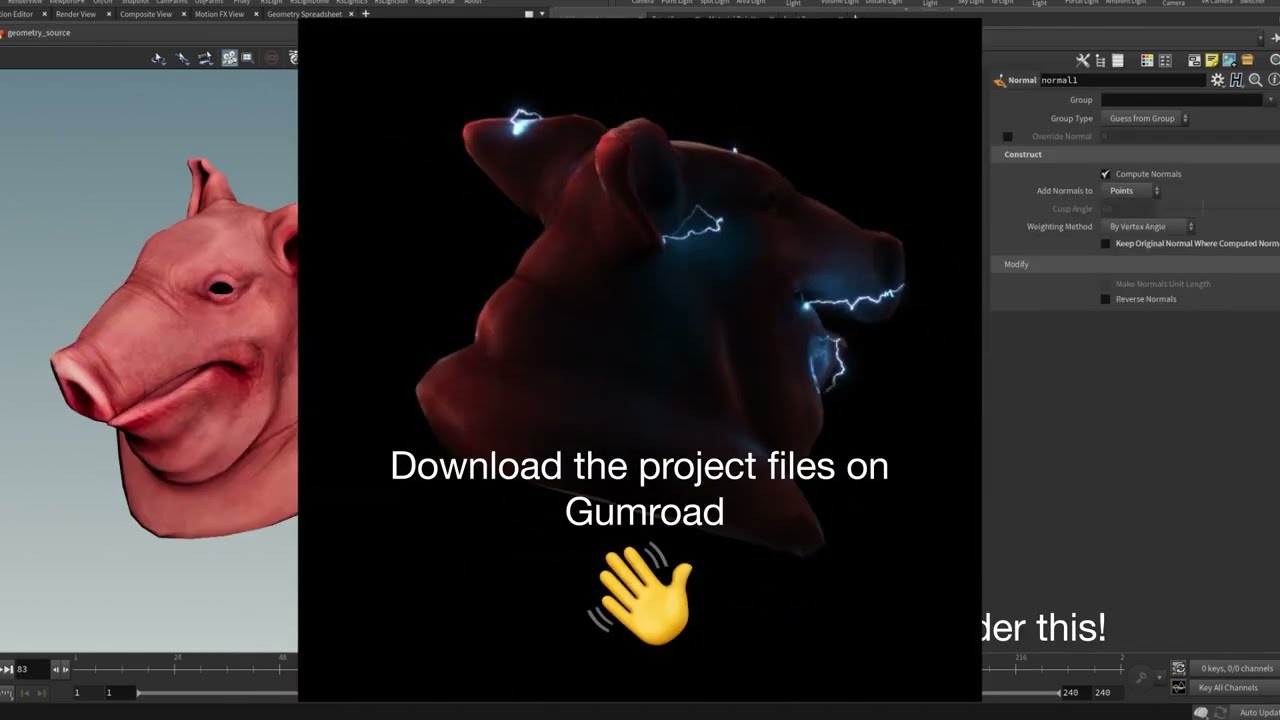Collapse the Modify section header
Screen dimensions: 1280x720
coord(1135,264)
